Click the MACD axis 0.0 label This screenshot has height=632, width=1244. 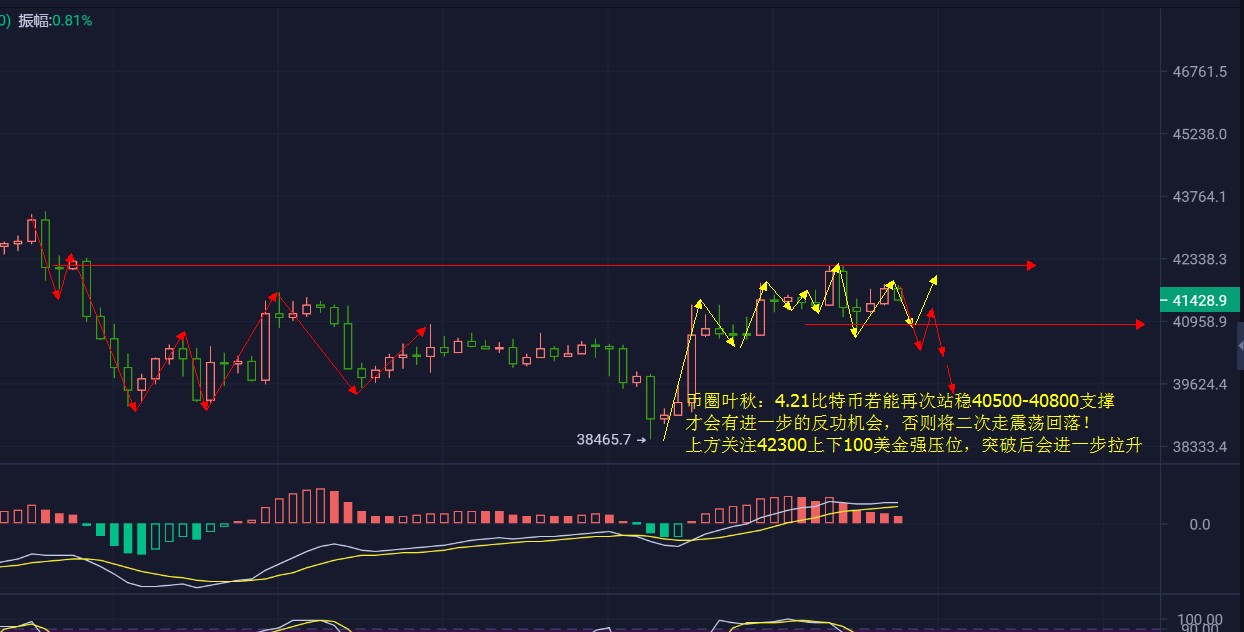[x=1200, y=524]
